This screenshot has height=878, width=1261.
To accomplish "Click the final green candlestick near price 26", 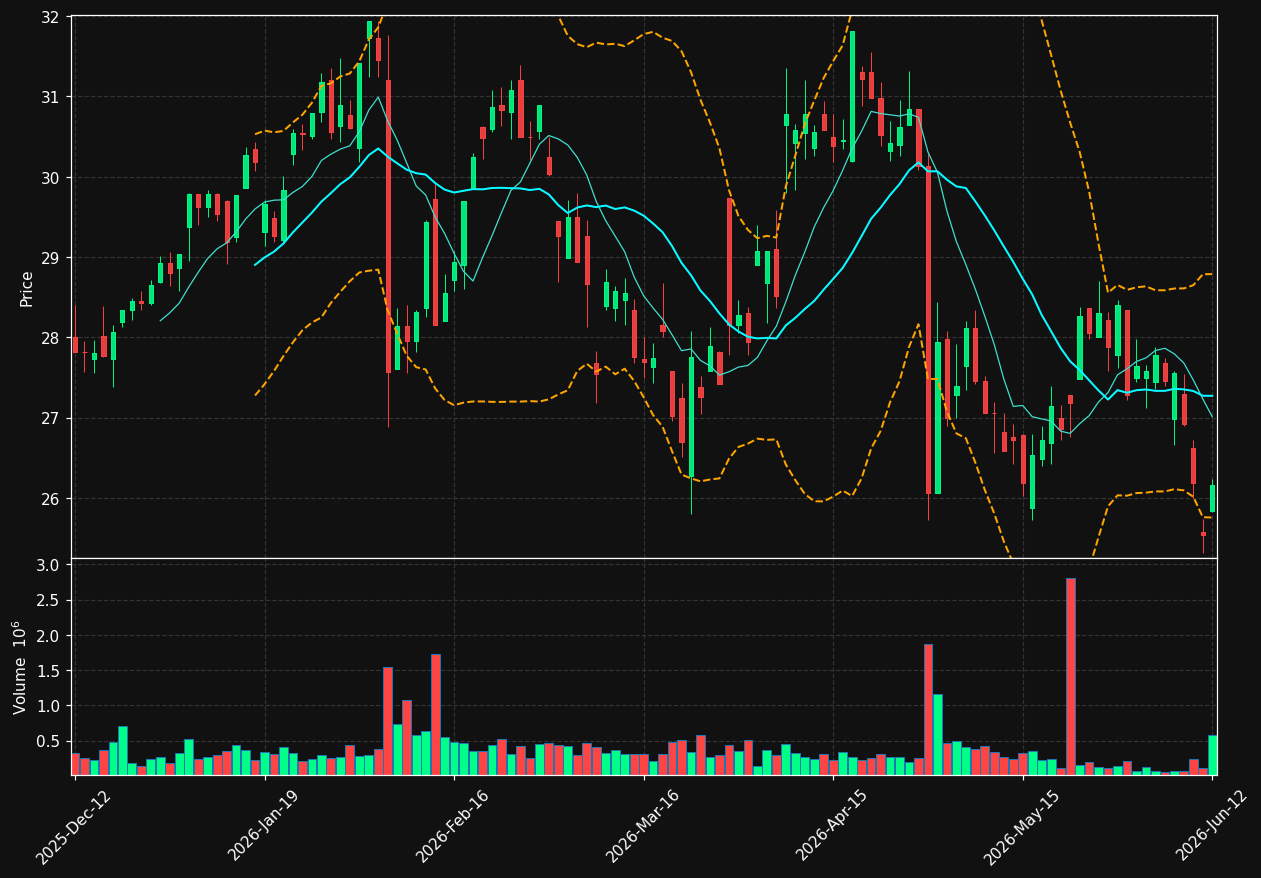I will (x=1213, y=498).
